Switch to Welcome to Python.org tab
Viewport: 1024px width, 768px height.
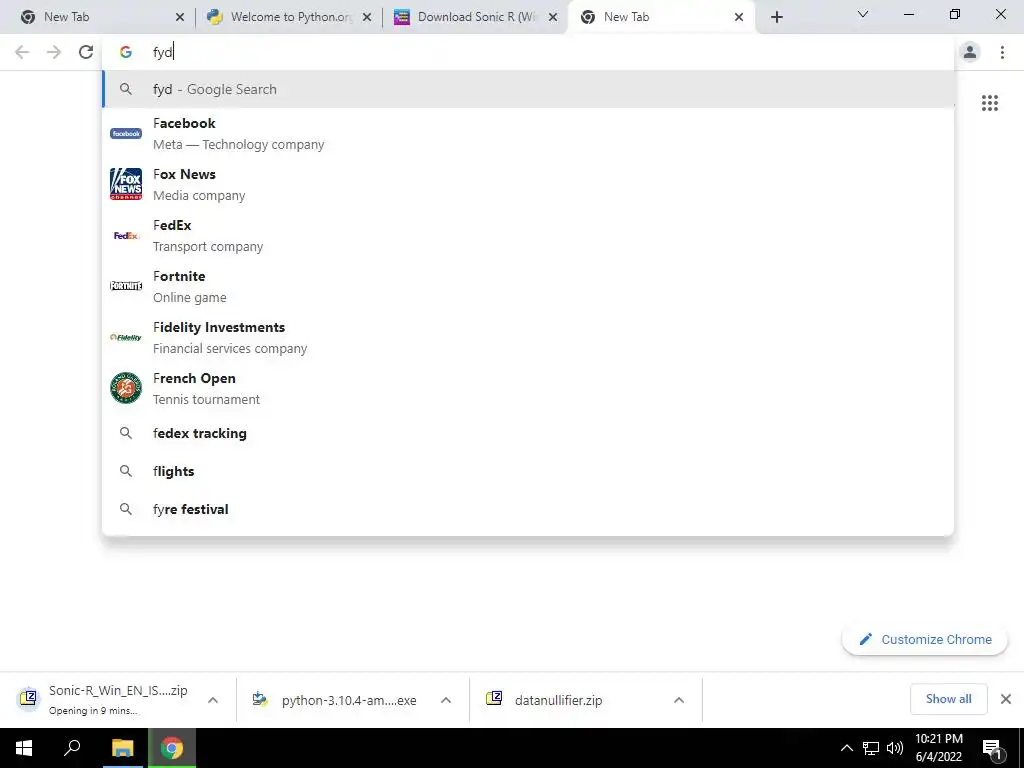[x=289, y=17]
